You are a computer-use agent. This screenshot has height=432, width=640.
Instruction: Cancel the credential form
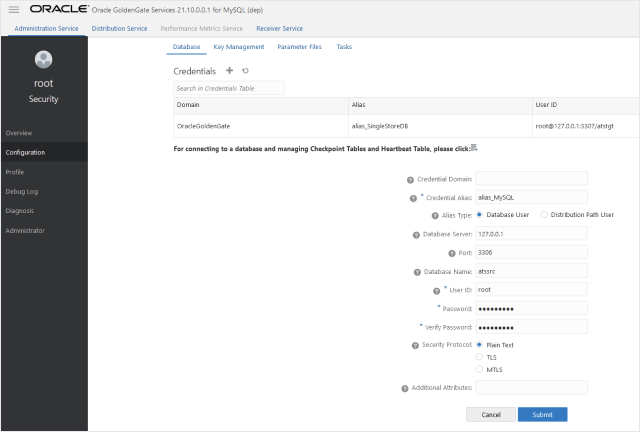click(x=491, y=414)
